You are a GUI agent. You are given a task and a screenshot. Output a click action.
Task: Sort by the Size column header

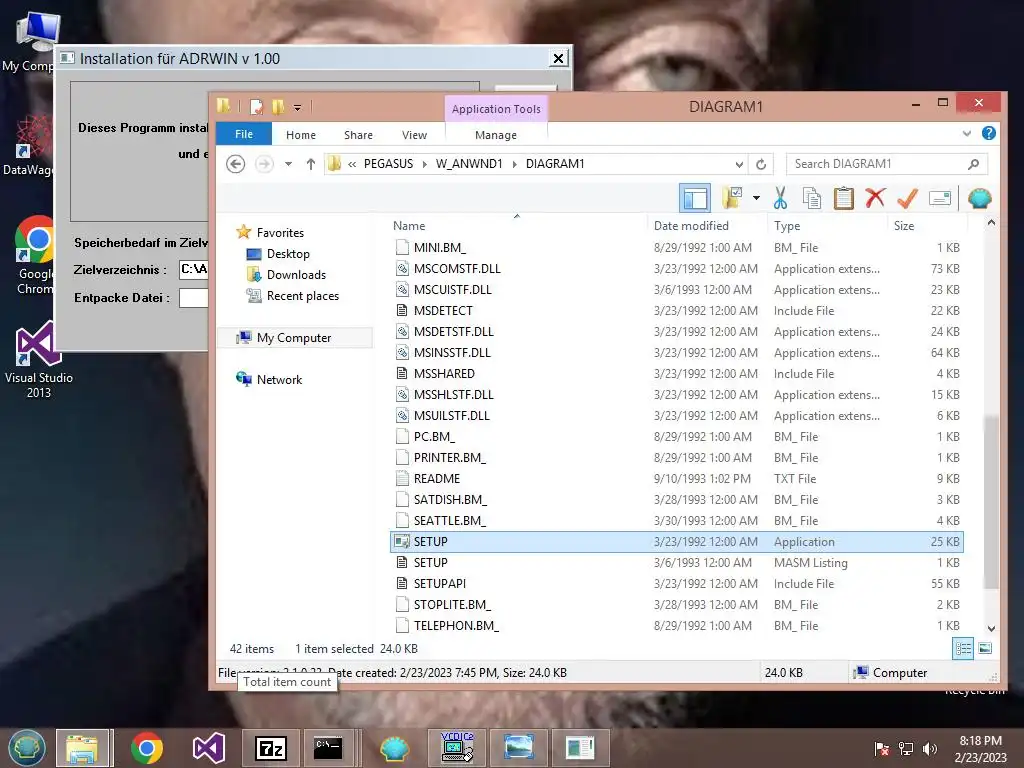pos(904,225)
